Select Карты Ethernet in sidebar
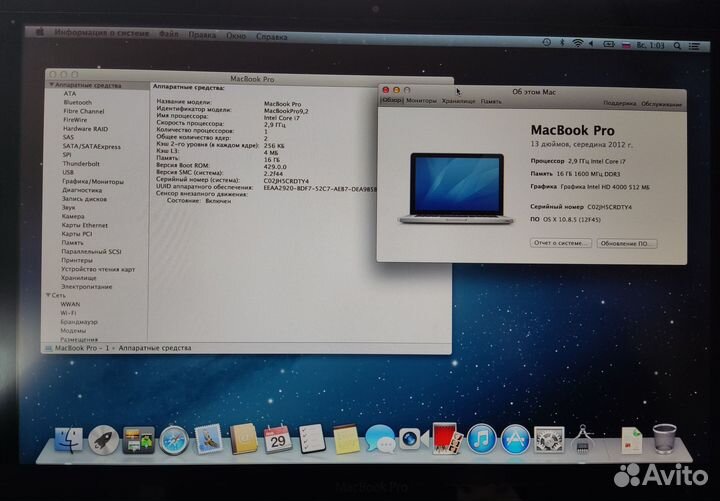This screenshot has width=720, height=501. click(84, 225)
